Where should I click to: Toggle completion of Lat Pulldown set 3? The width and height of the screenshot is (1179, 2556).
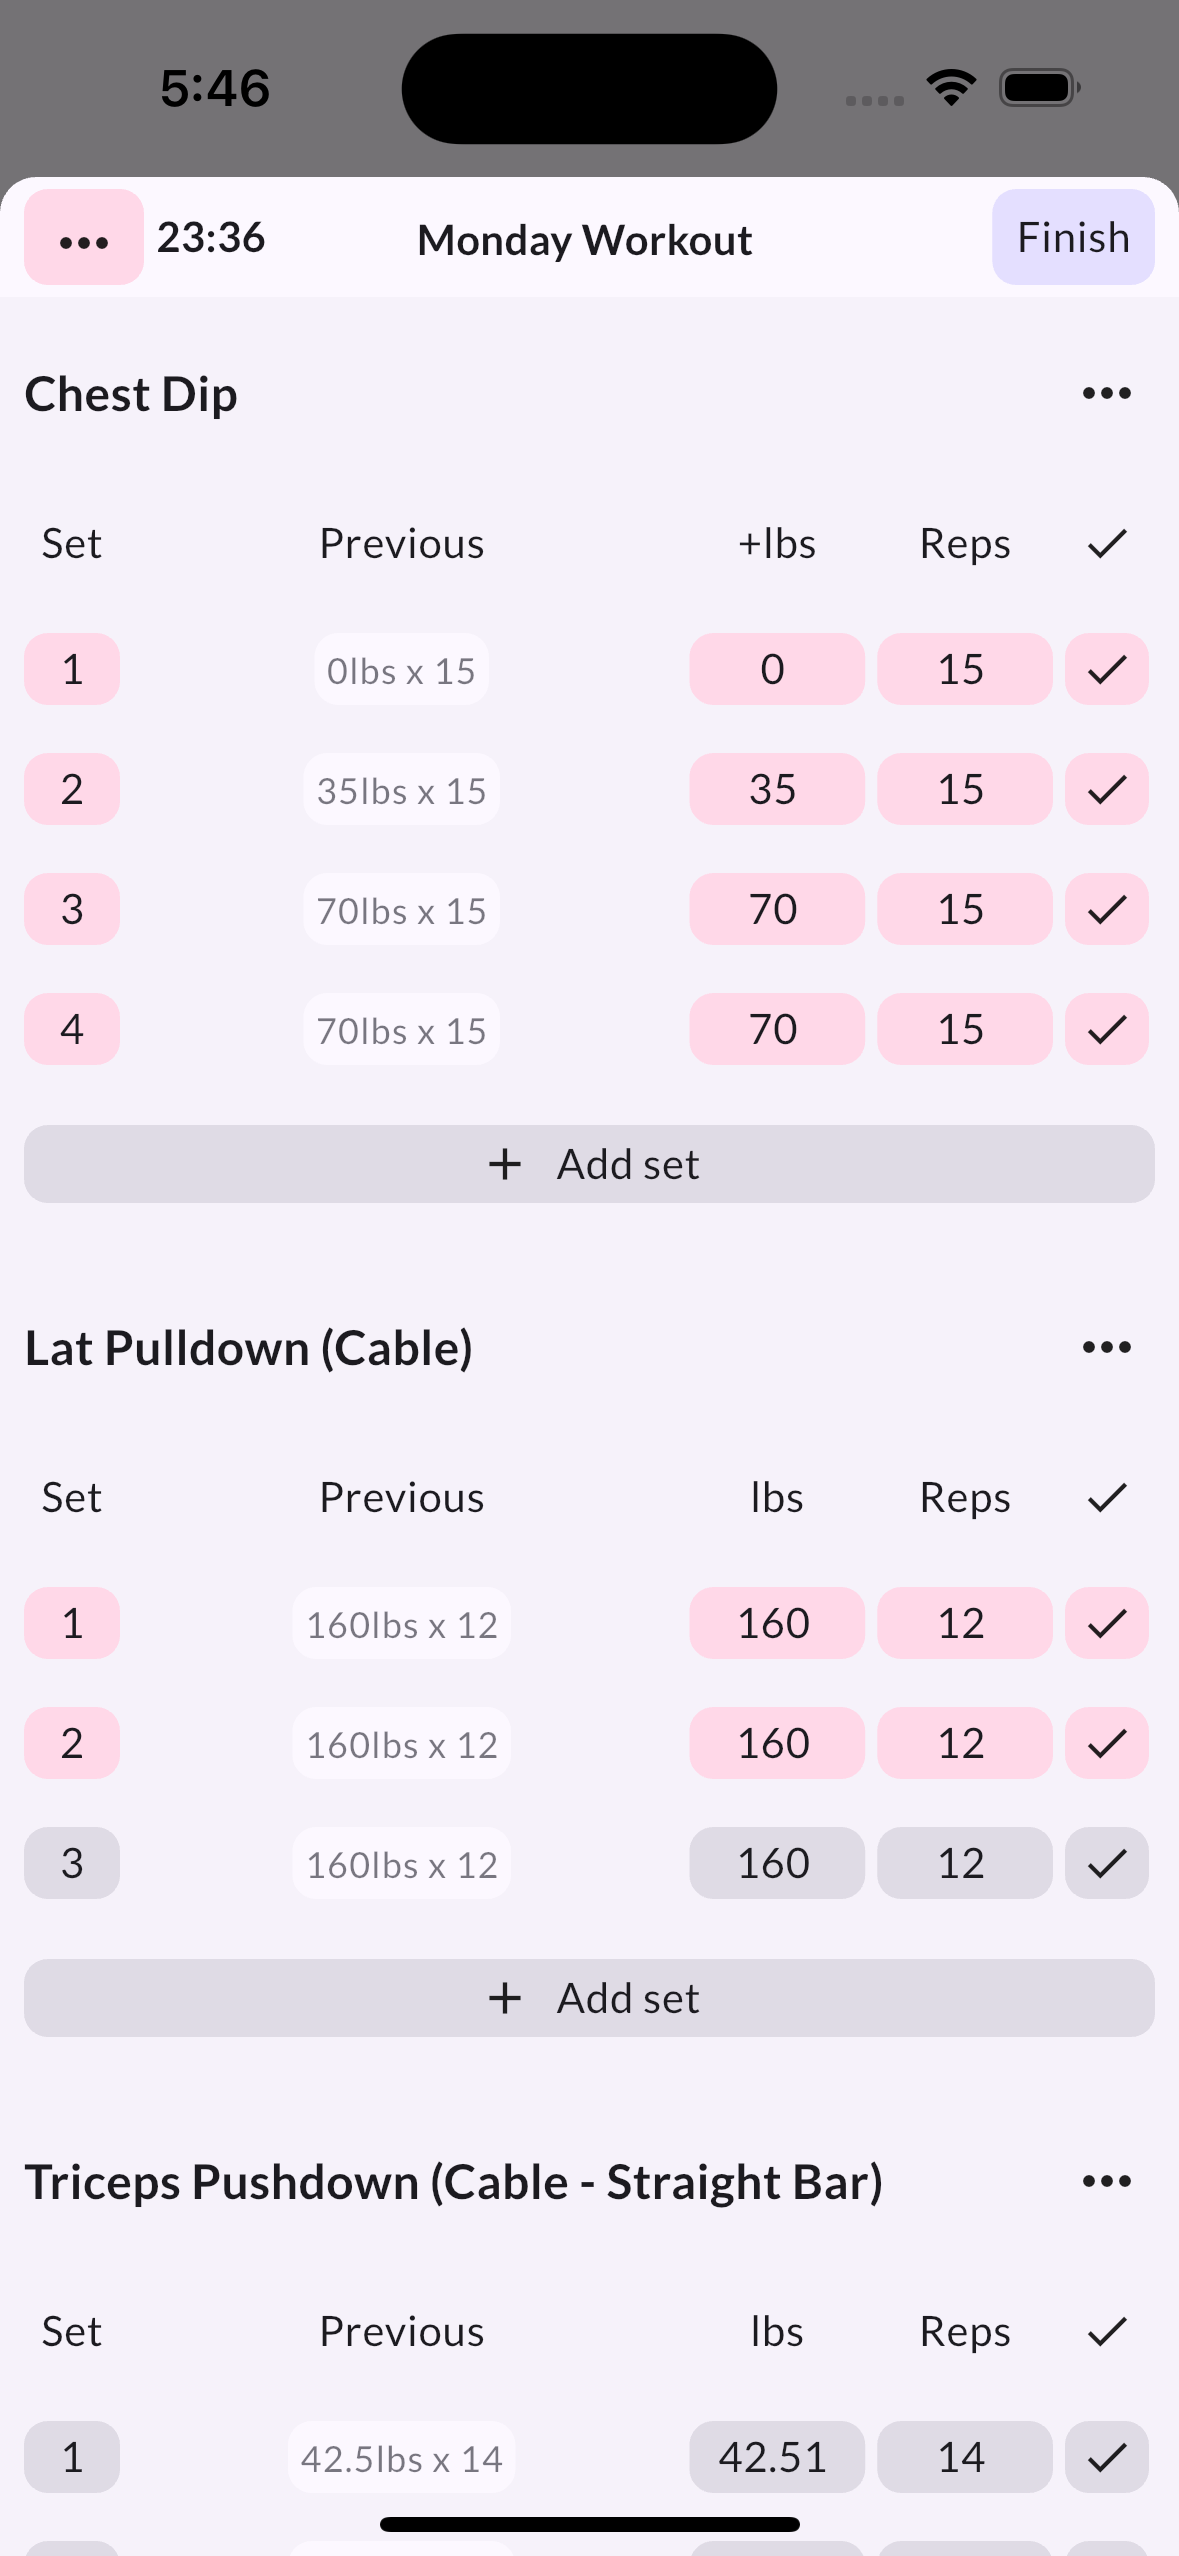1106,1862
